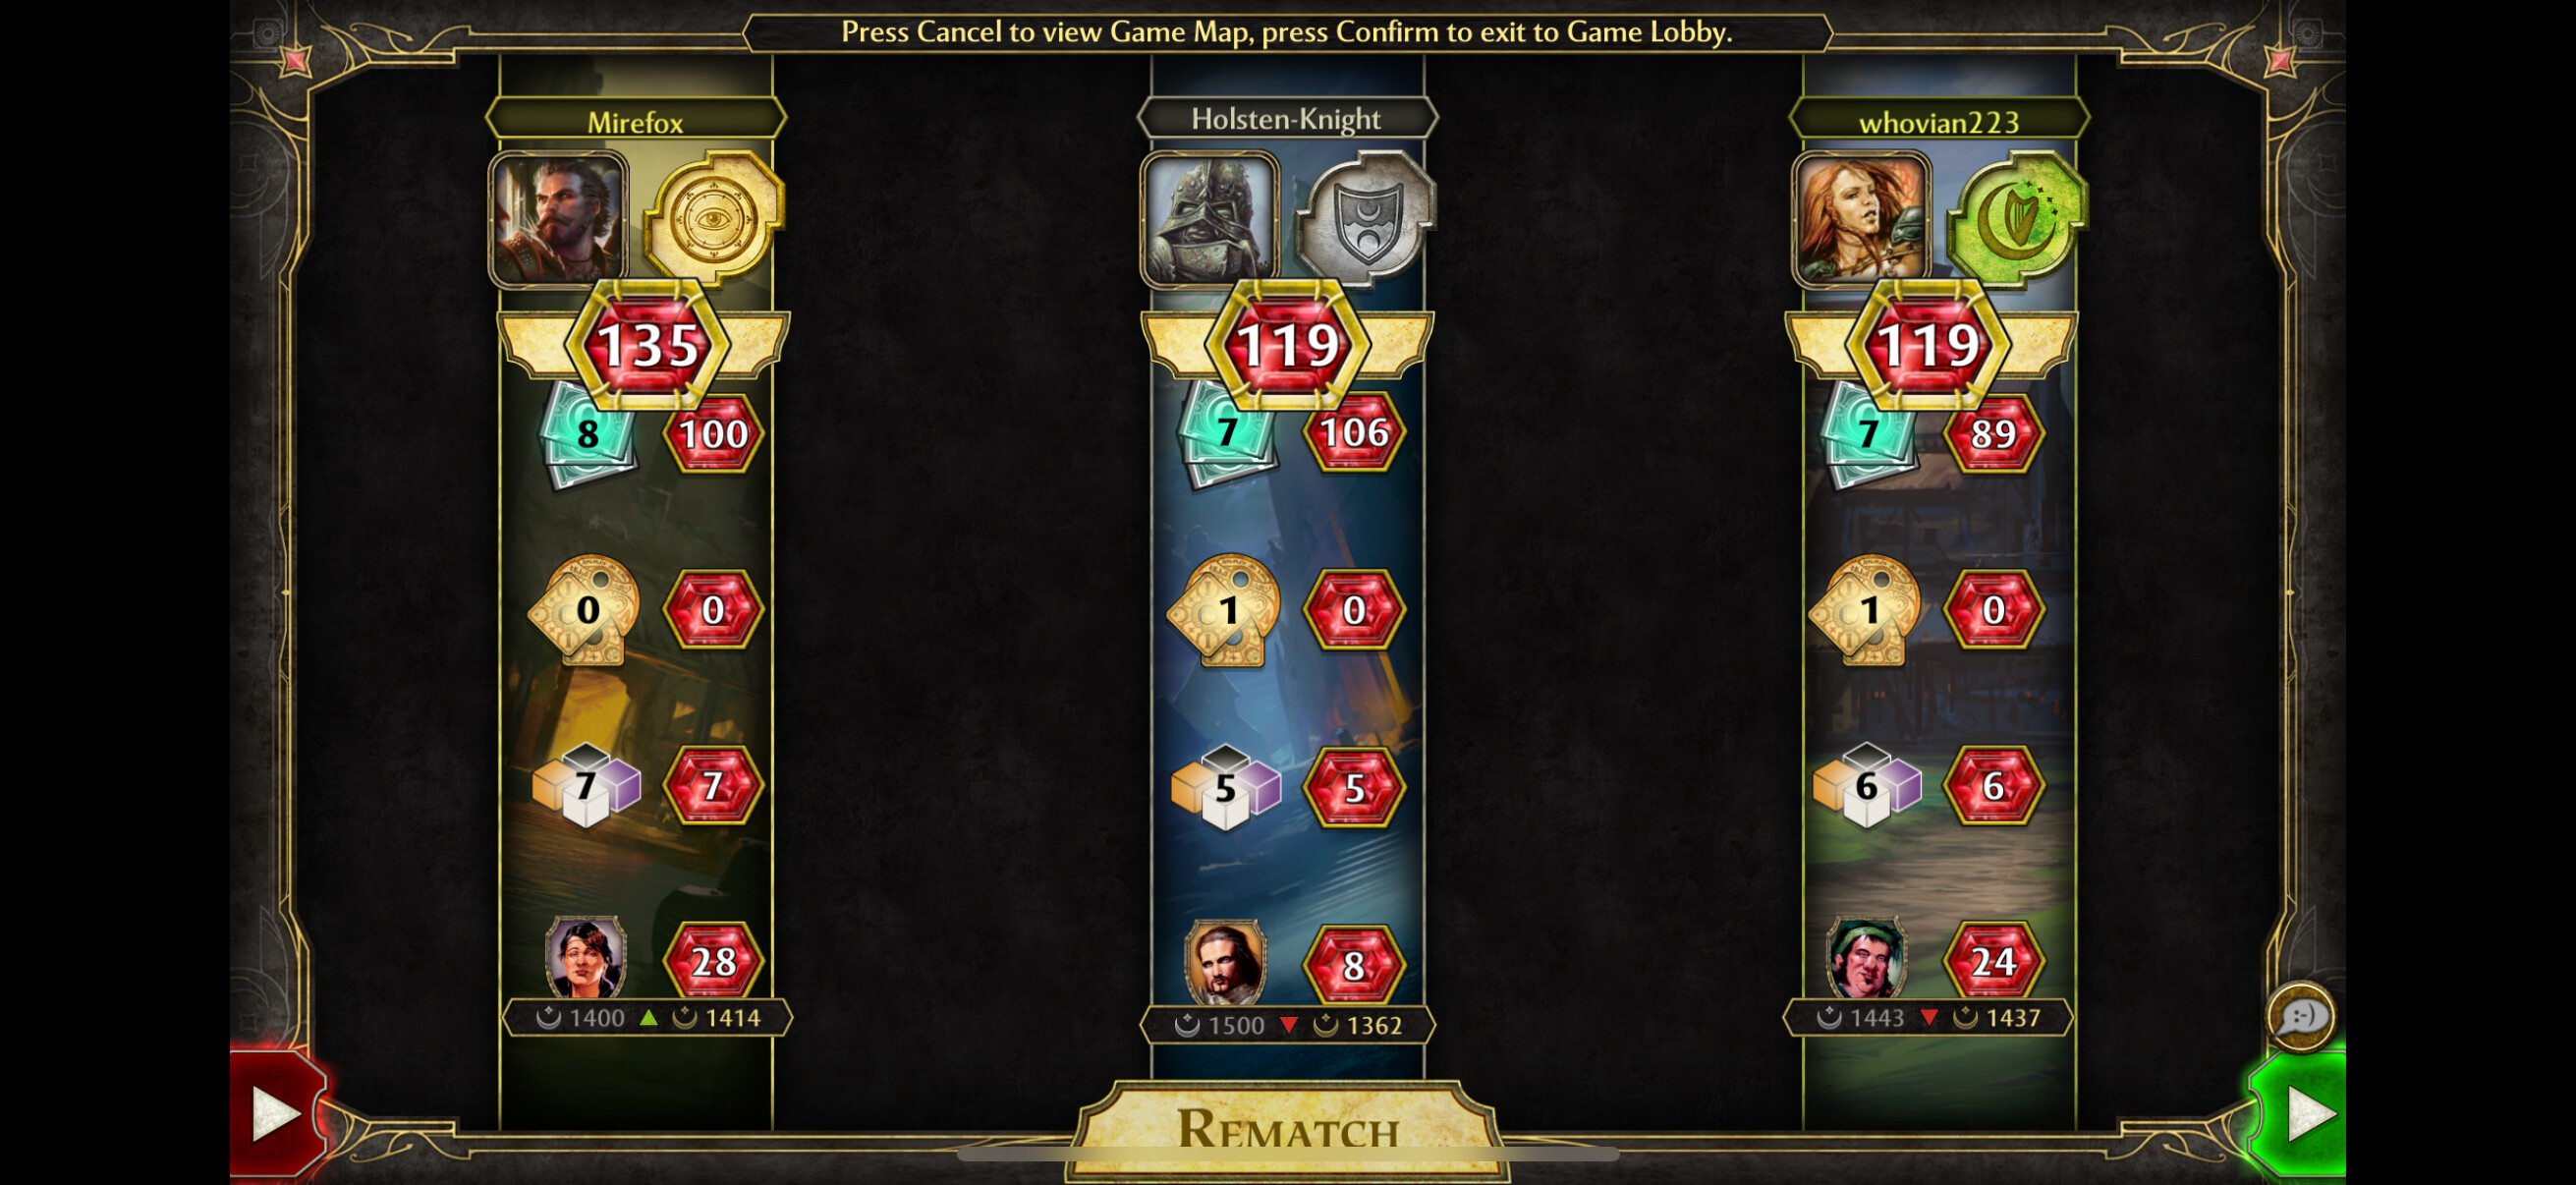Click the Rematch button

click(x=1288, y=1129)
